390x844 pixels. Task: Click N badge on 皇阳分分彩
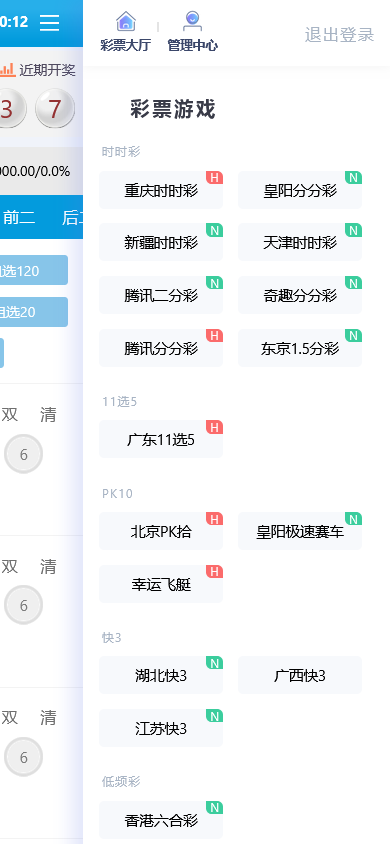coord(353,178)
